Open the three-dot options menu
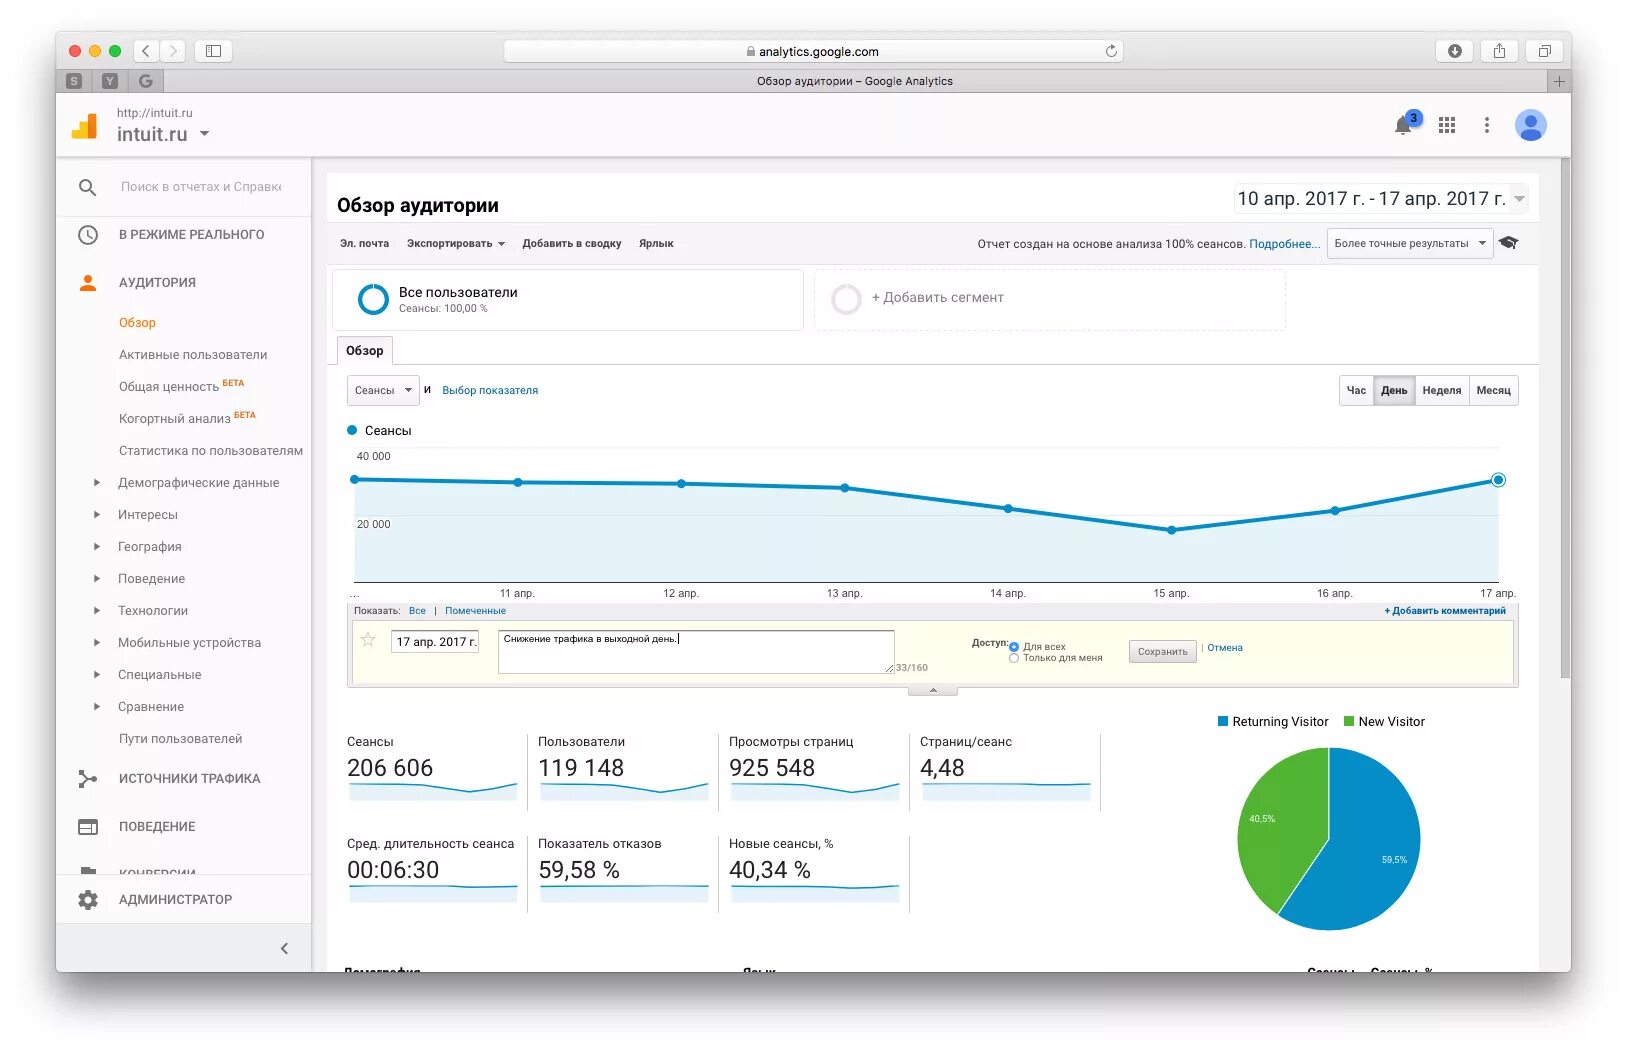The width and height of the screenshot is (1627, 1052). [x=1487, y=125]
